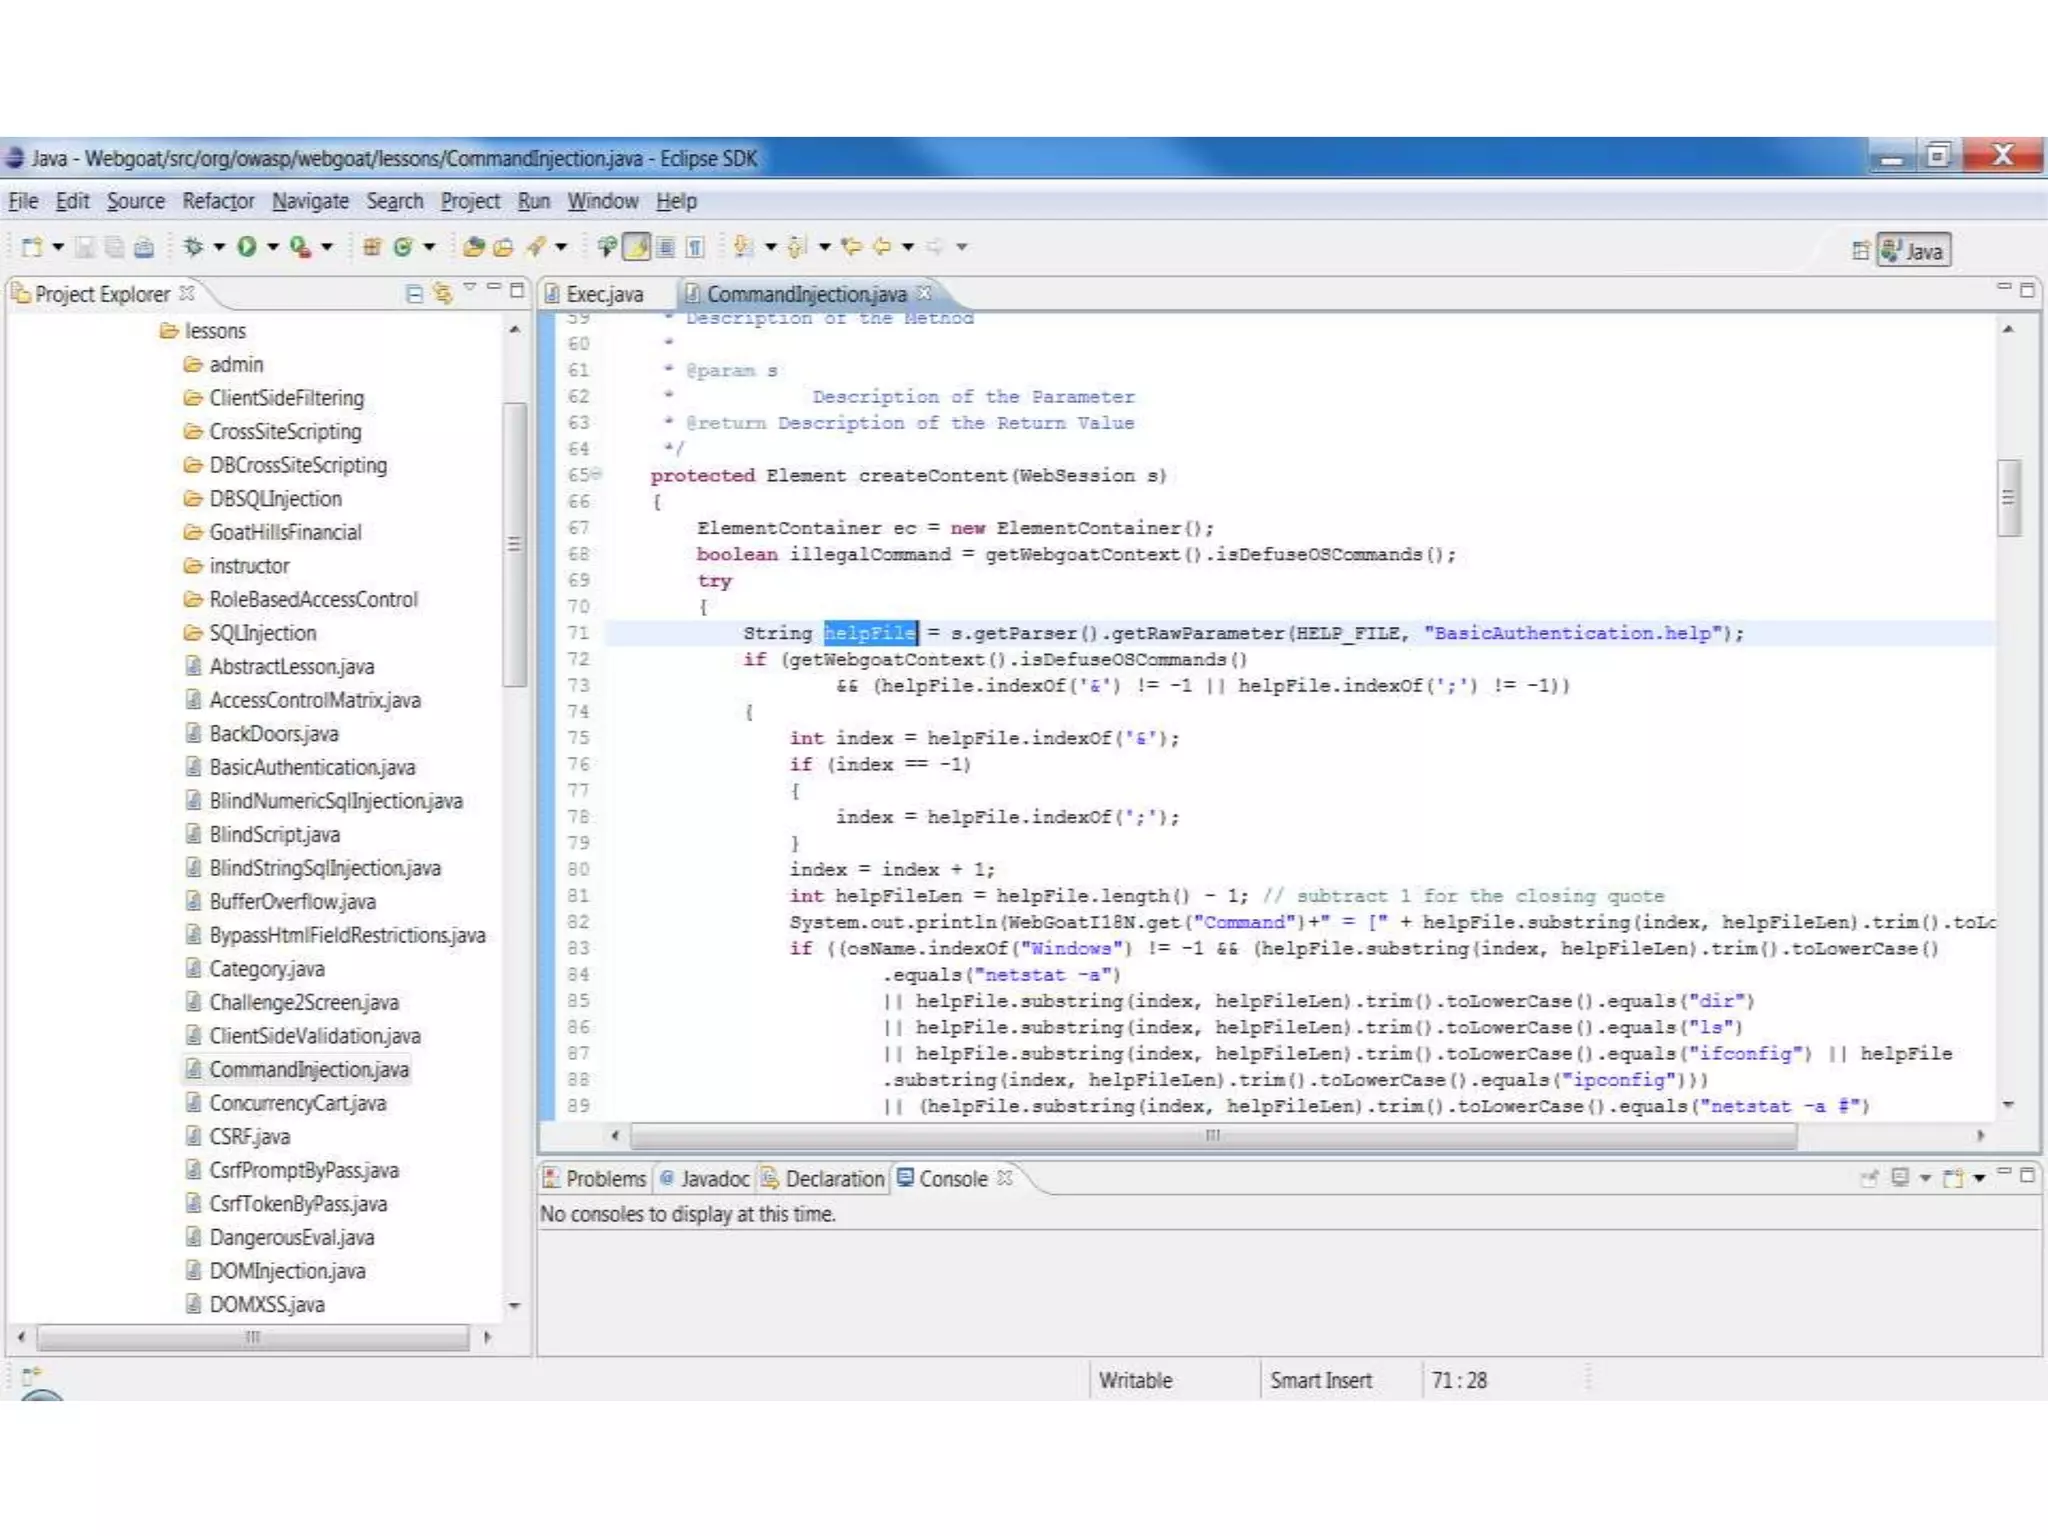Select the Java perspective button
Screen dimensions: 2048x1536
click(1913, 250)
